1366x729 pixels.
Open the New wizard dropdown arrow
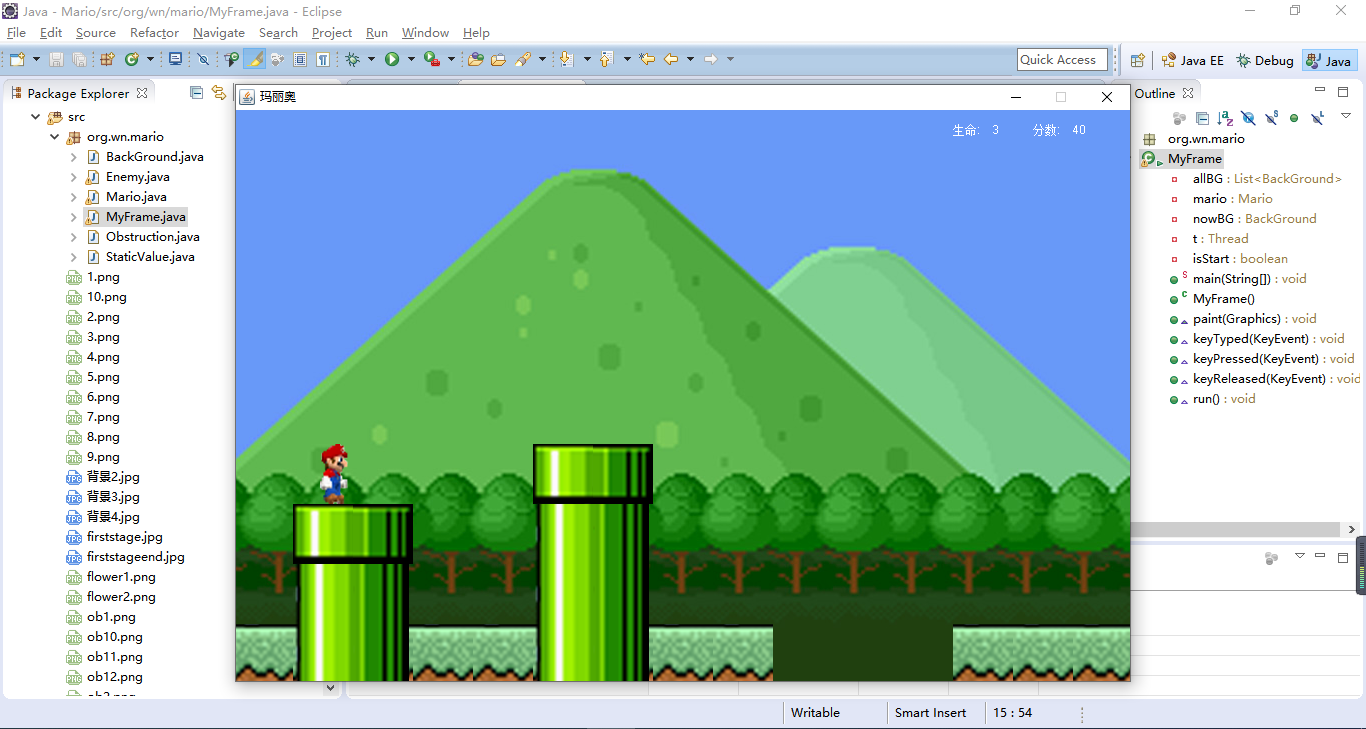coord(35,60)
